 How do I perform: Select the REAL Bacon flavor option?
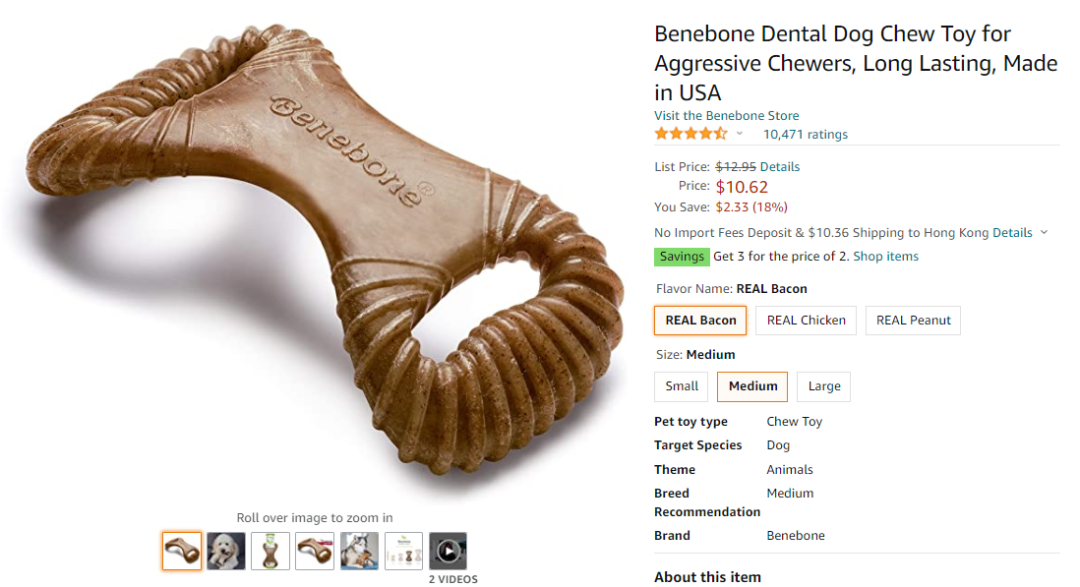pyautogui.click(x=700, y=321)
